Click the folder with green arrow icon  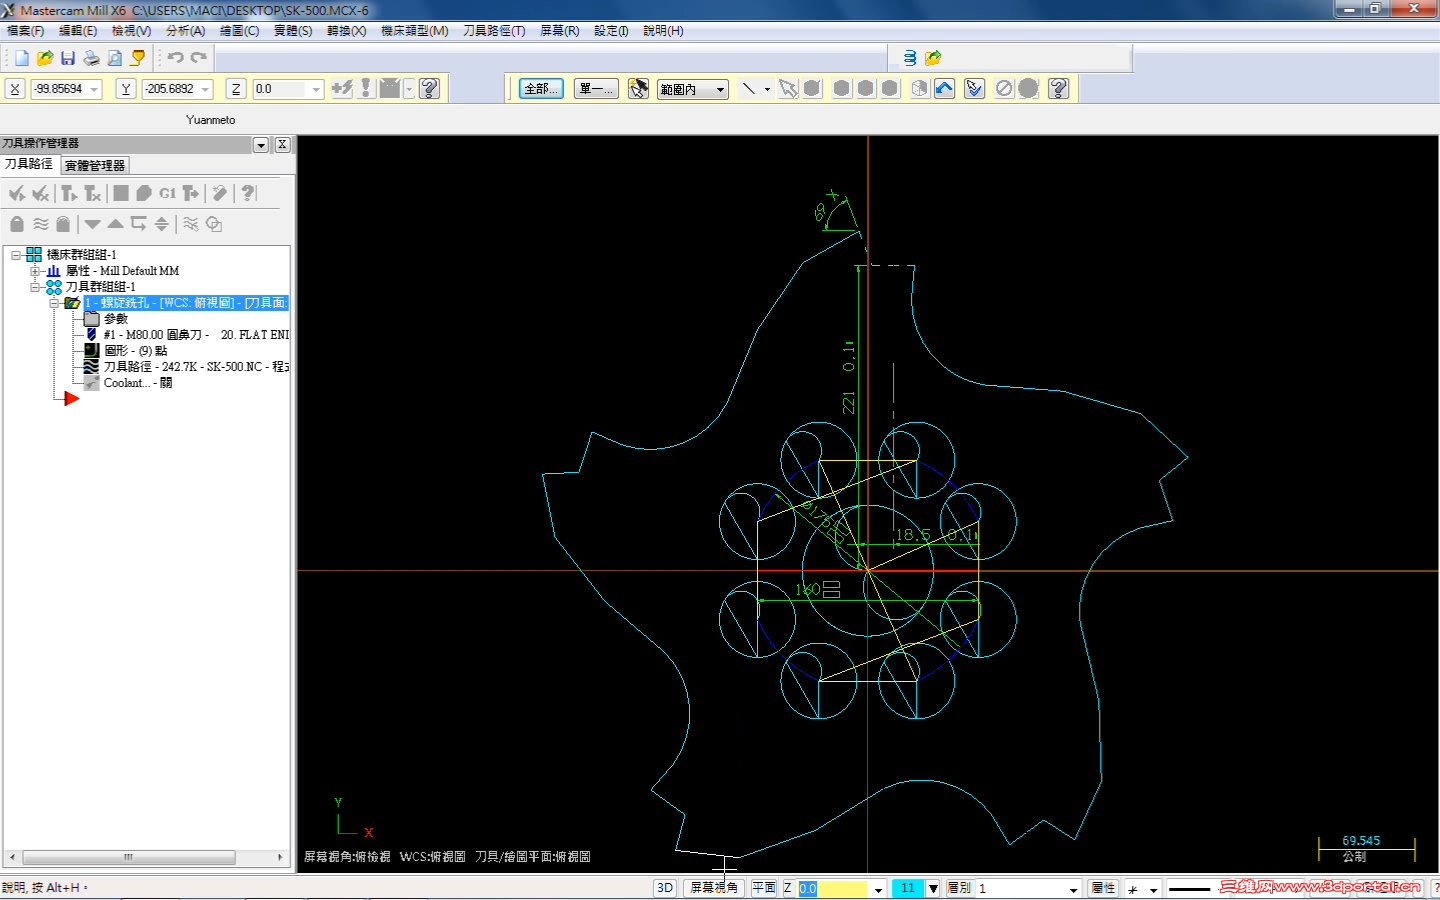coord(933,58)
